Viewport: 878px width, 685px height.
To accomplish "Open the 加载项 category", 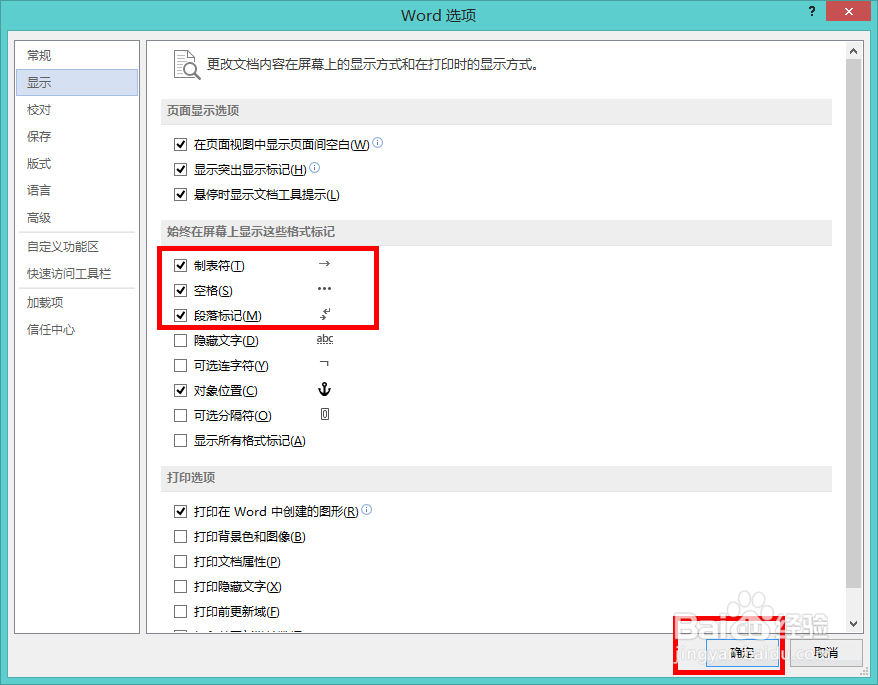I will click(77, 302).
